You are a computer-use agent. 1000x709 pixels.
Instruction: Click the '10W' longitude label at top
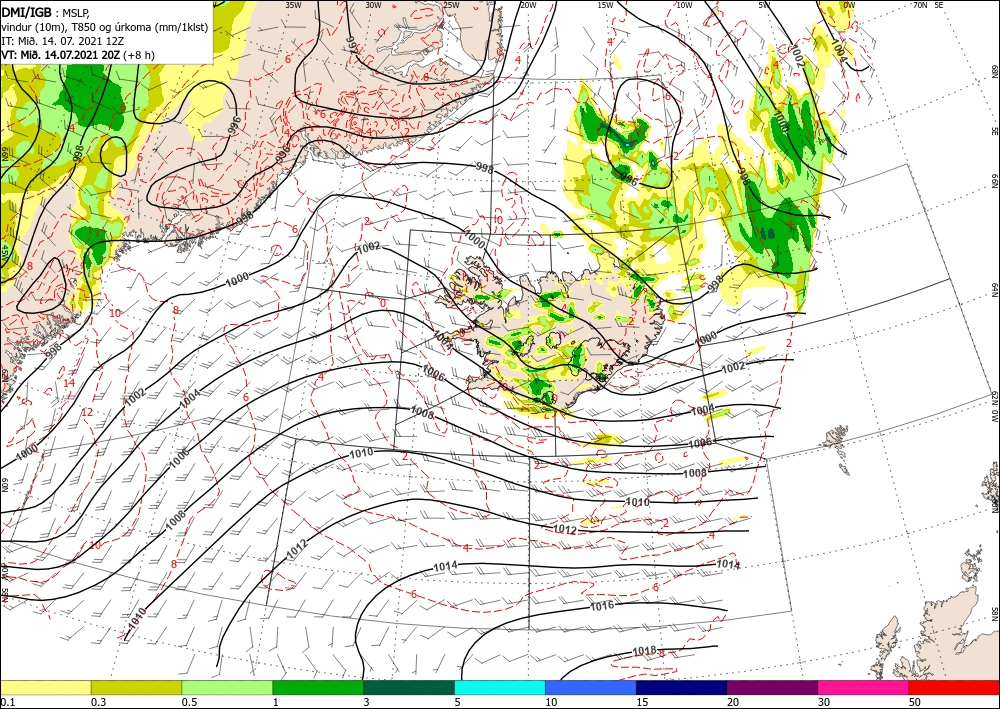pos(684,5)
